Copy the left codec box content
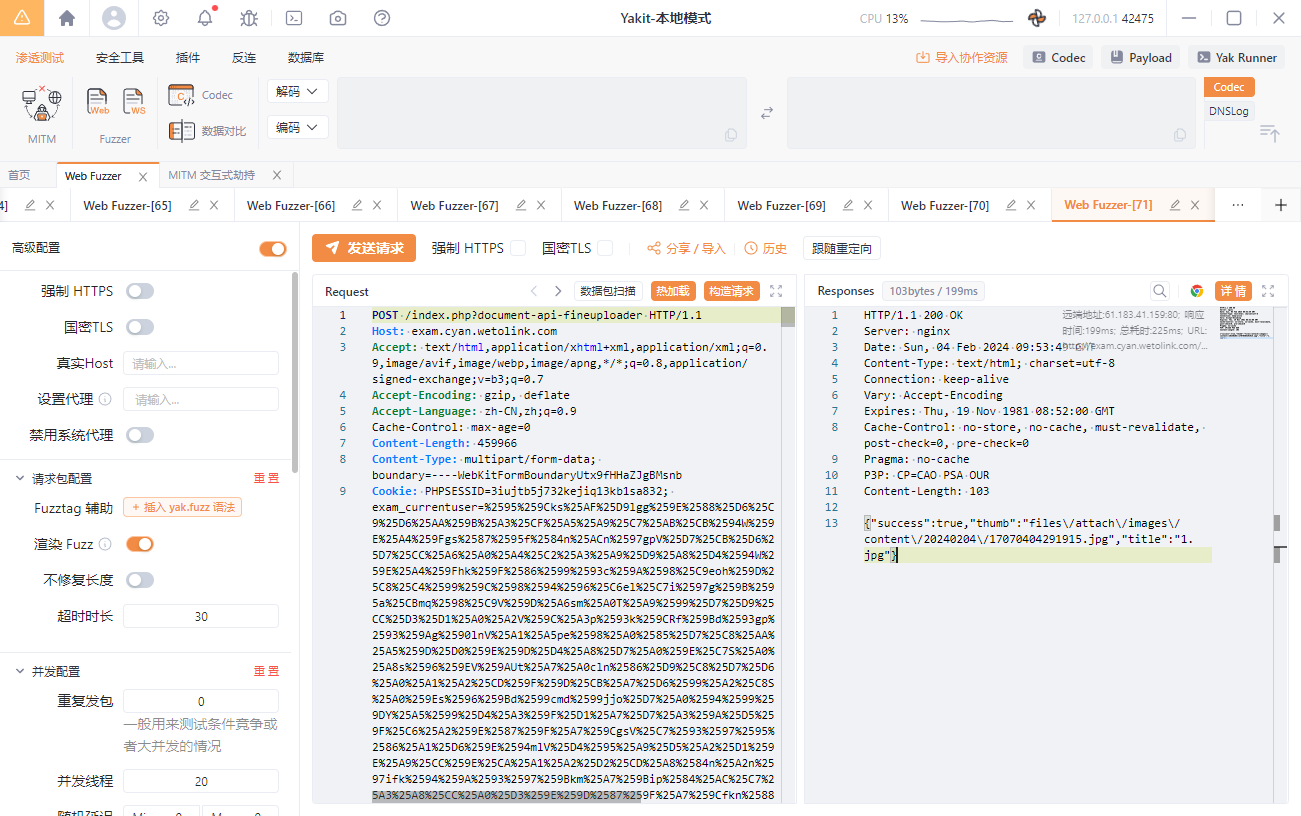This screenshot has height=816, width=1301. tap(731, 134)
